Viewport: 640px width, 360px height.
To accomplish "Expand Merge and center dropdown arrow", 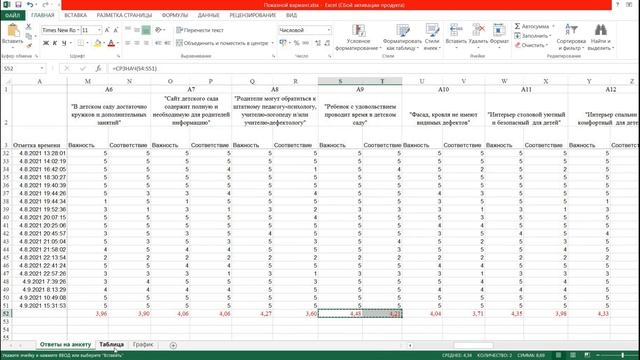I will click(x=272, y=43).
